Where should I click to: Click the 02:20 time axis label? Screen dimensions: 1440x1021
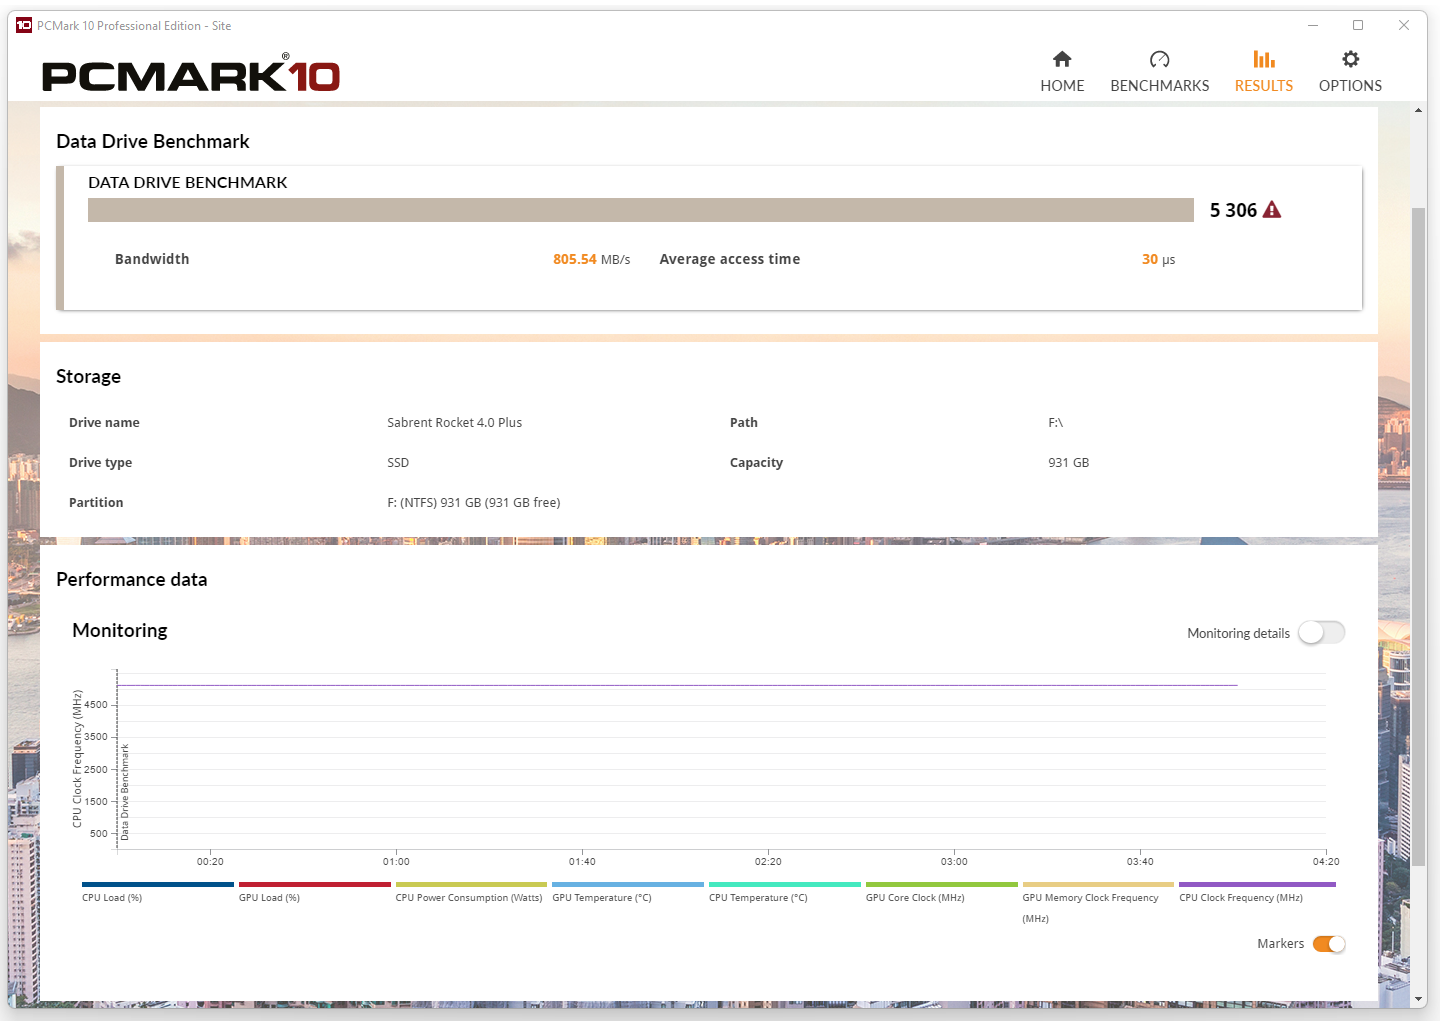[768, 862]
